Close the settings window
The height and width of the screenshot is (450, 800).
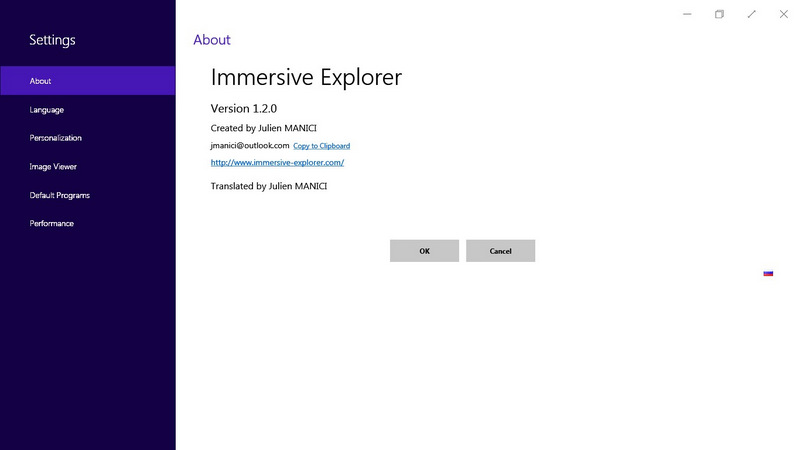784,14
